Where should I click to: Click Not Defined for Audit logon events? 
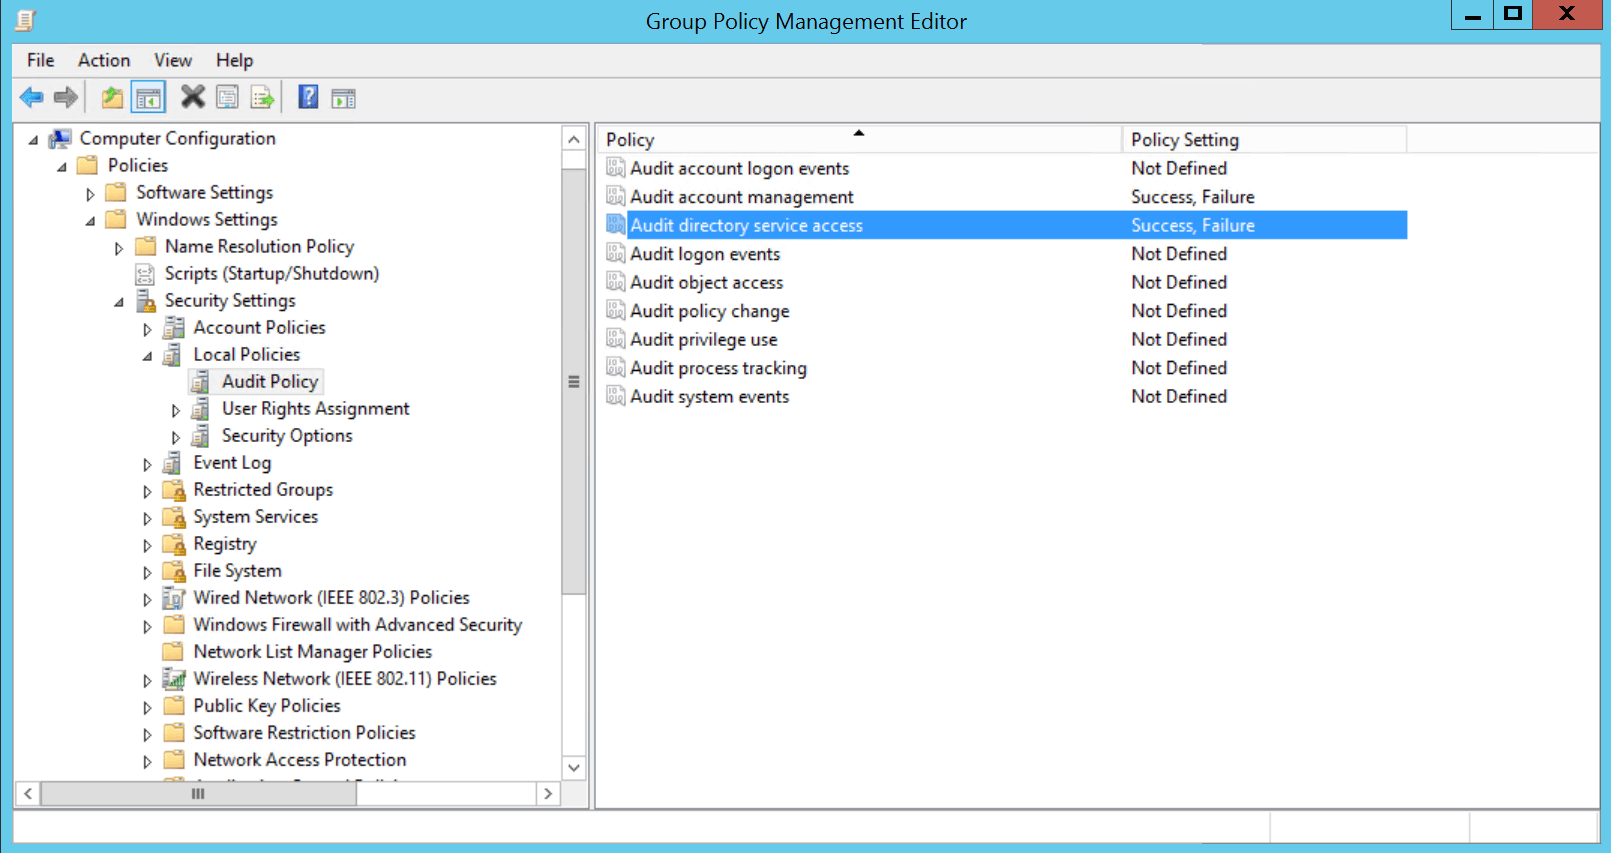pyautogui.click(x=1179, y=254)
